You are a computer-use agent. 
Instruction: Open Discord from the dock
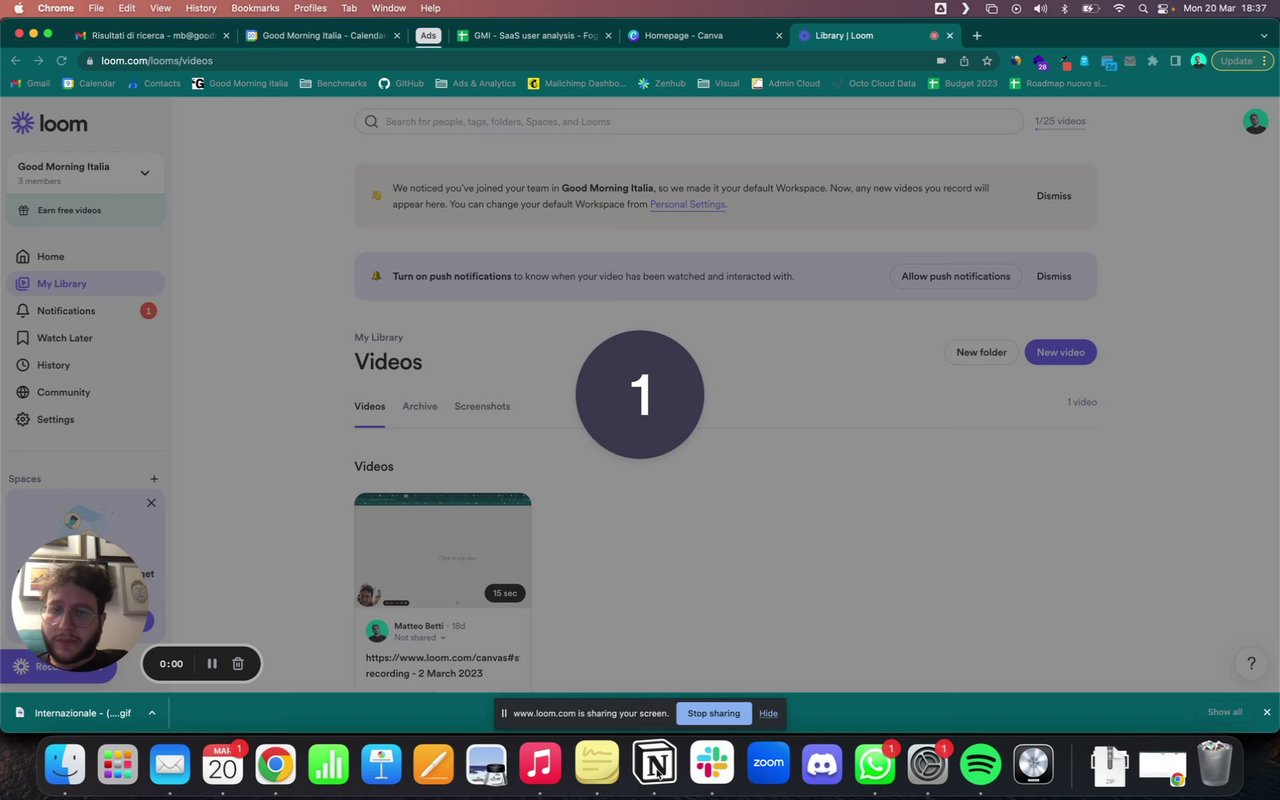click(x=822, y=765)
